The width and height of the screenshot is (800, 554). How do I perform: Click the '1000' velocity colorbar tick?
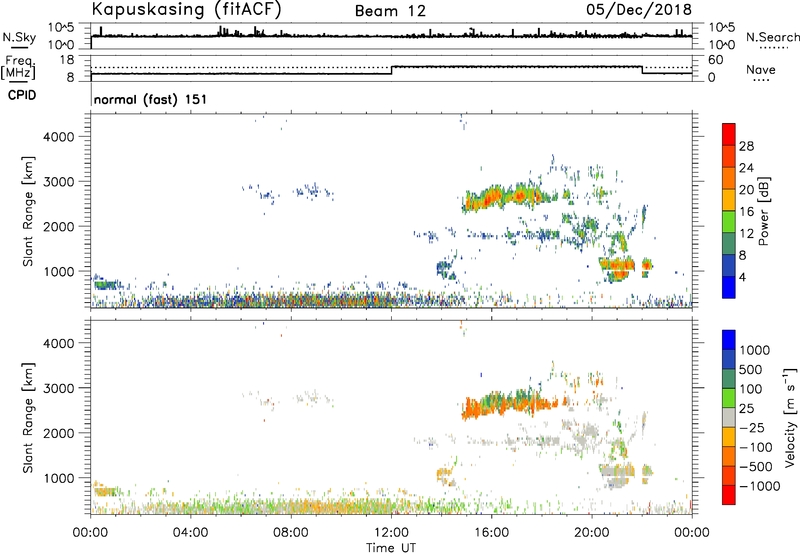(x=754, y=350)
